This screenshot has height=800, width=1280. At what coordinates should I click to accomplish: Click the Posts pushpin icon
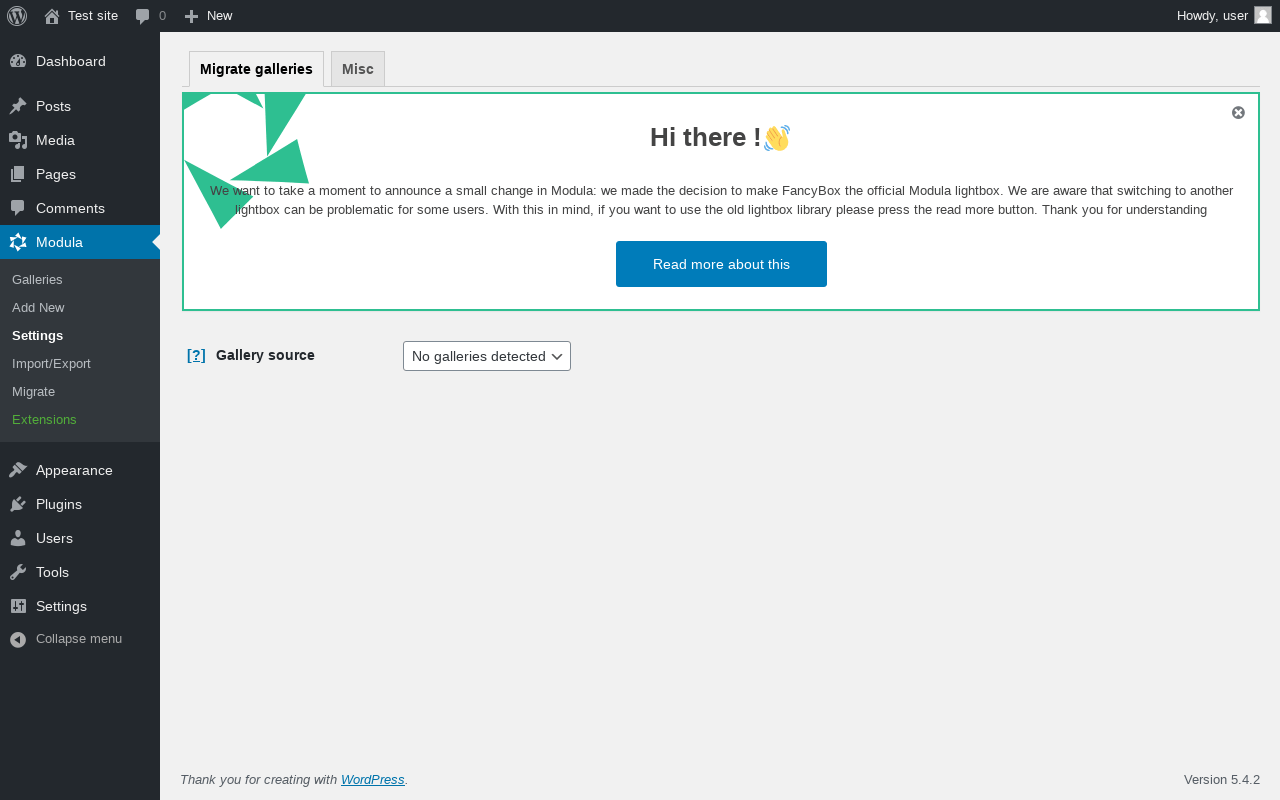(x=18, y=106)
